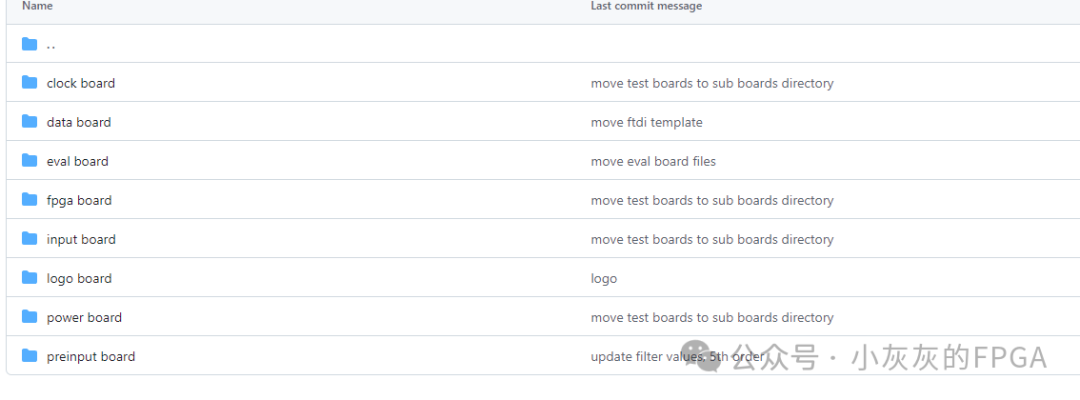
Task: View the 'move ftdi template' commit
Action: pos(646,122)
